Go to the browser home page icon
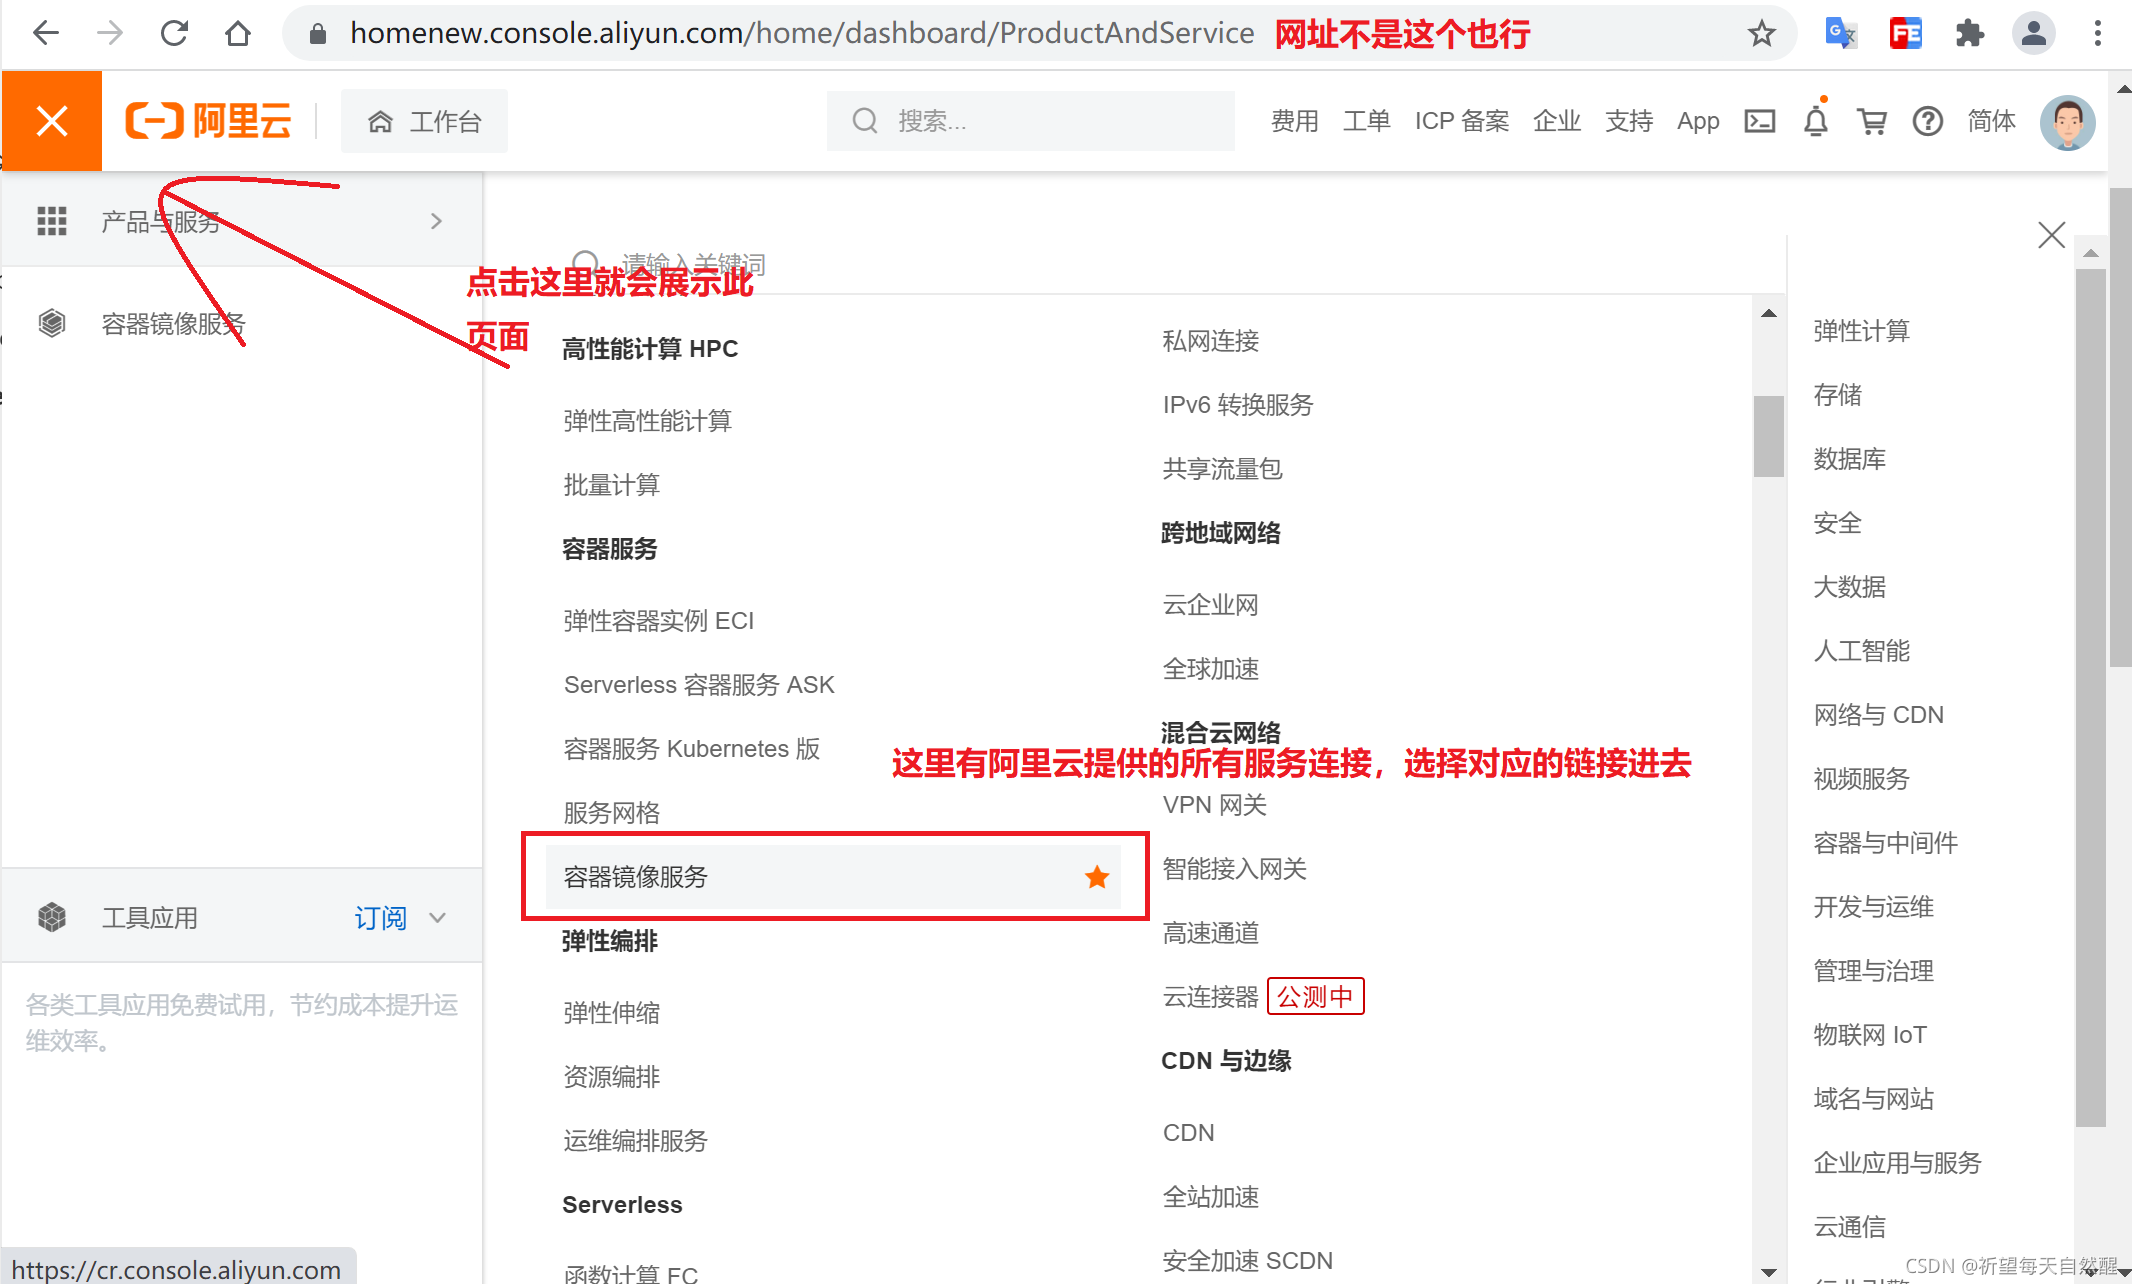The width and height of the screenshot is (2132, 1284). tap(238, 33)
